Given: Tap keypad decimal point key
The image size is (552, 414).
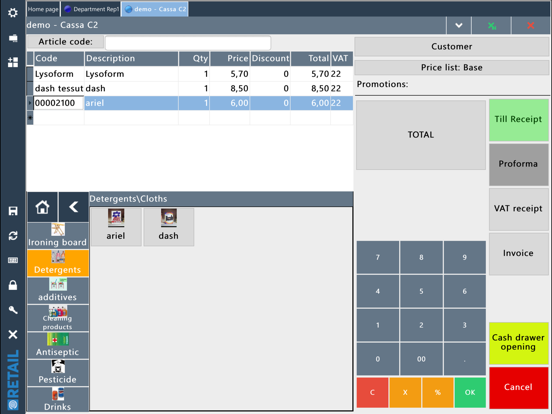Looking at the screenshot, I should tap(465, 359).
